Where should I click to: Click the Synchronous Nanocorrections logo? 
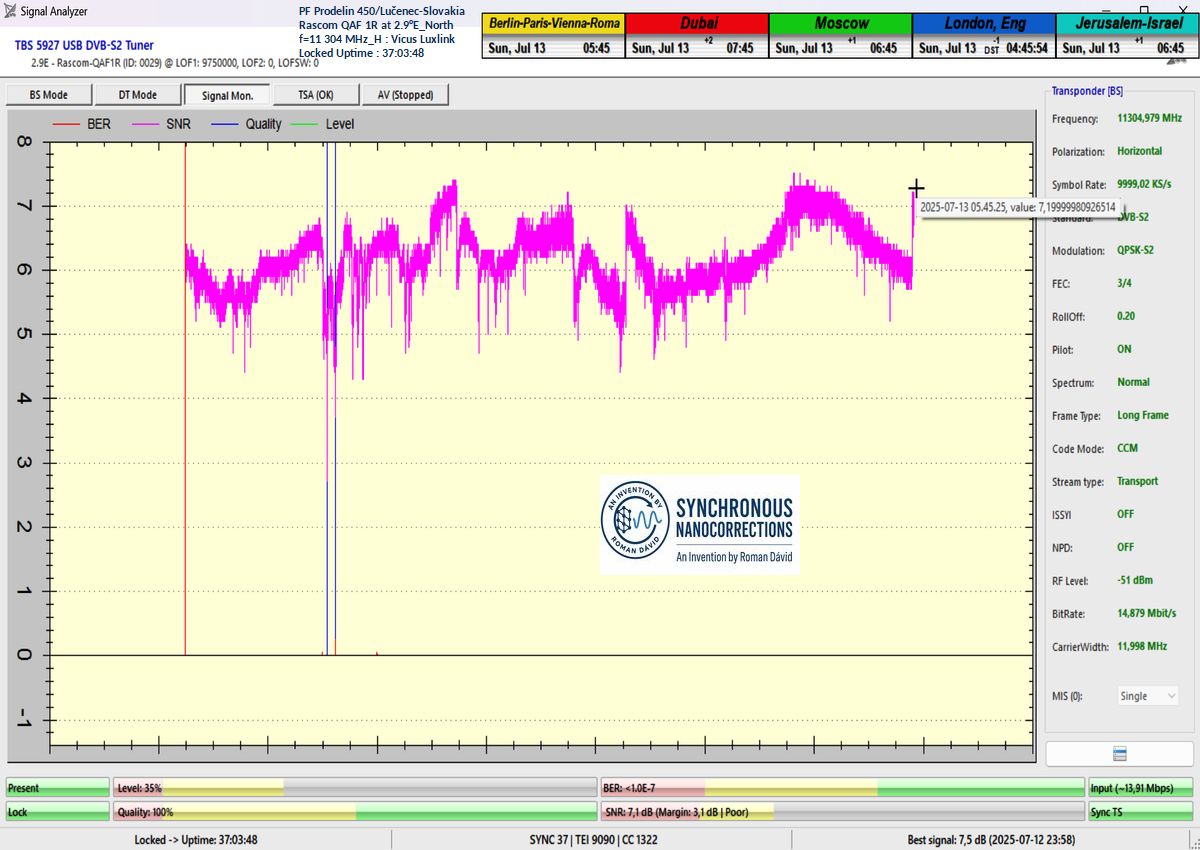coord(699,525)
